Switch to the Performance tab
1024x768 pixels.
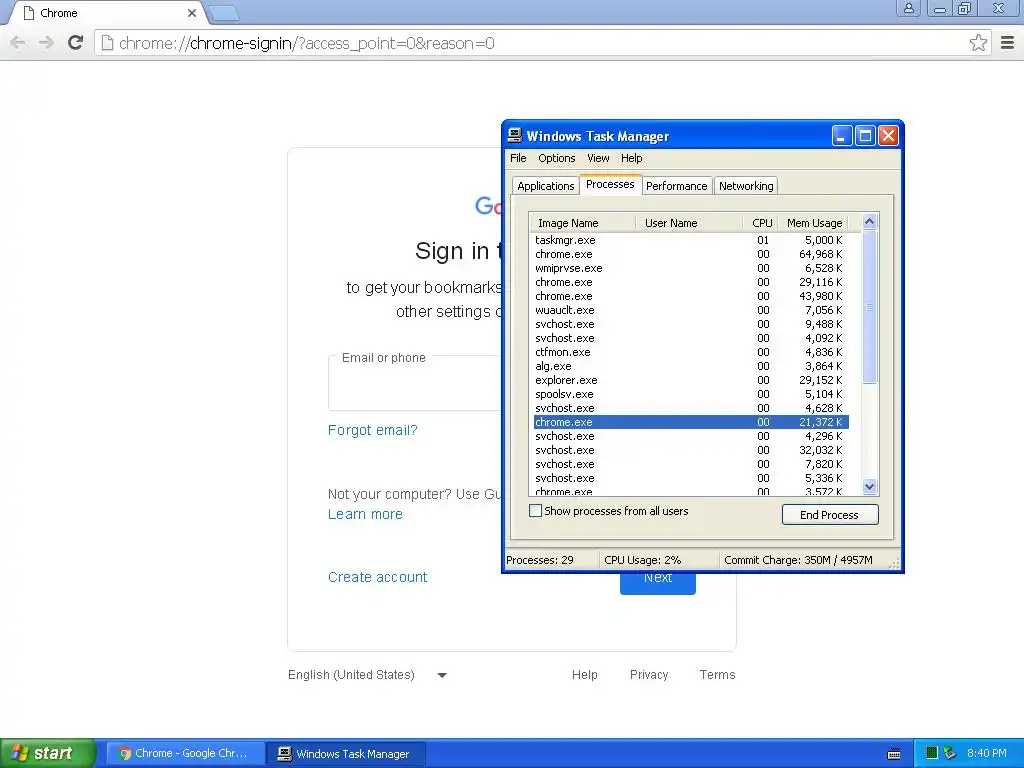click(x=676, y=186)
